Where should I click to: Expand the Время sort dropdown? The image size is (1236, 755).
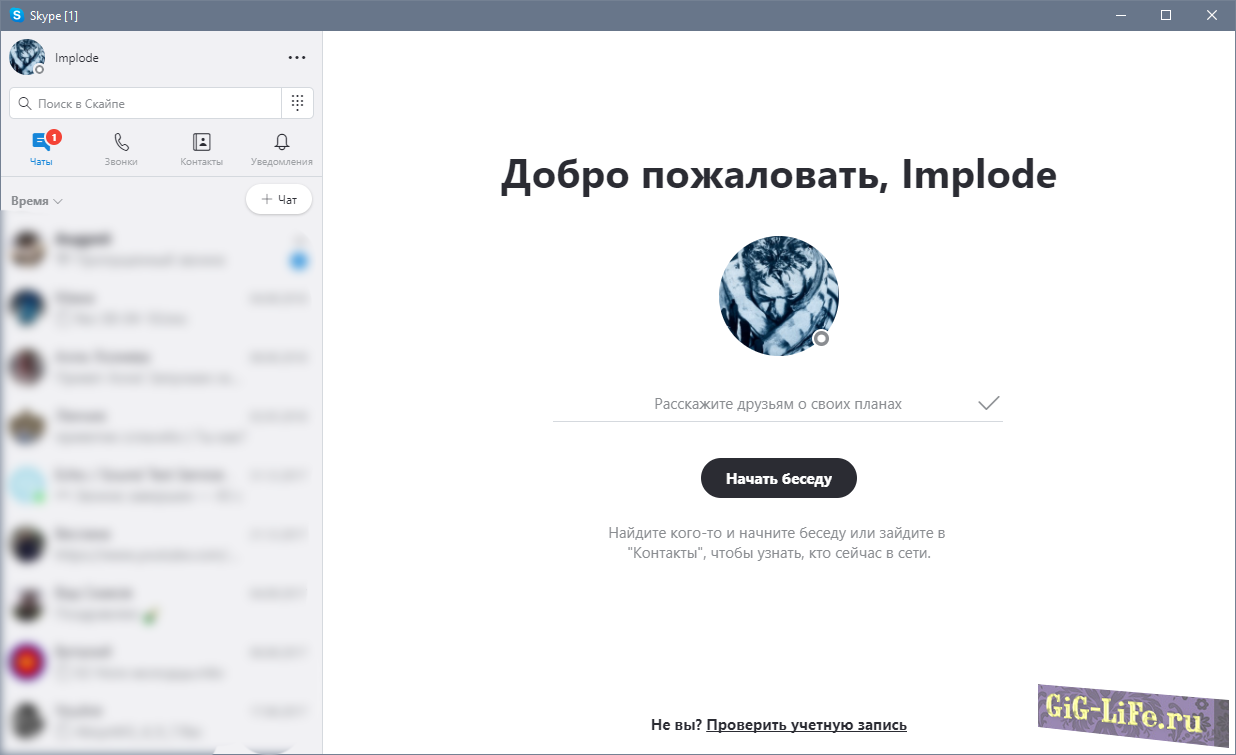pyautogui.click(x=37, y=201)
